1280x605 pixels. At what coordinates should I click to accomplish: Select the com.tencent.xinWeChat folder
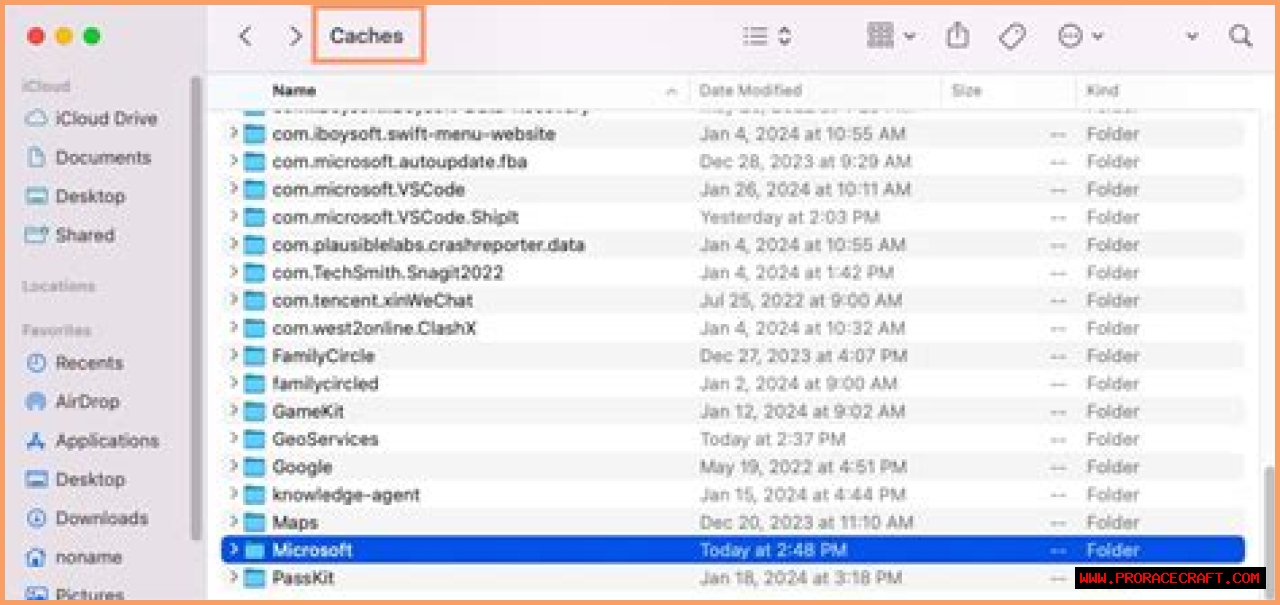[x=372, y=300]
